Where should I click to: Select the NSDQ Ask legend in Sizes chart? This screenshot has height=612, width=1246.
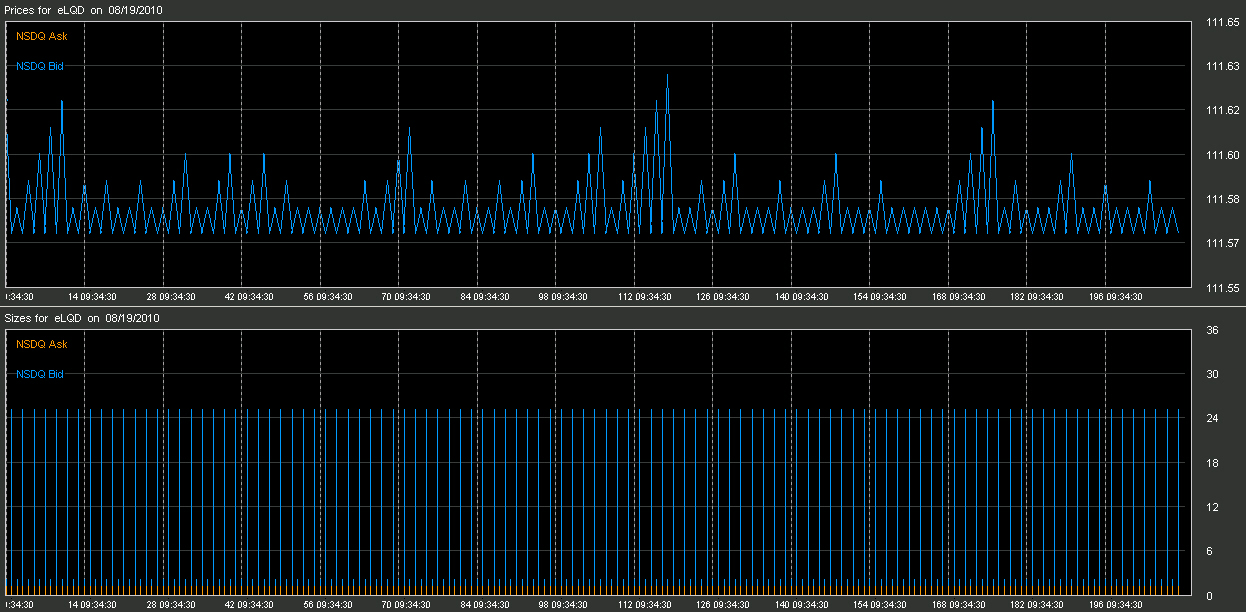(42, 344)
